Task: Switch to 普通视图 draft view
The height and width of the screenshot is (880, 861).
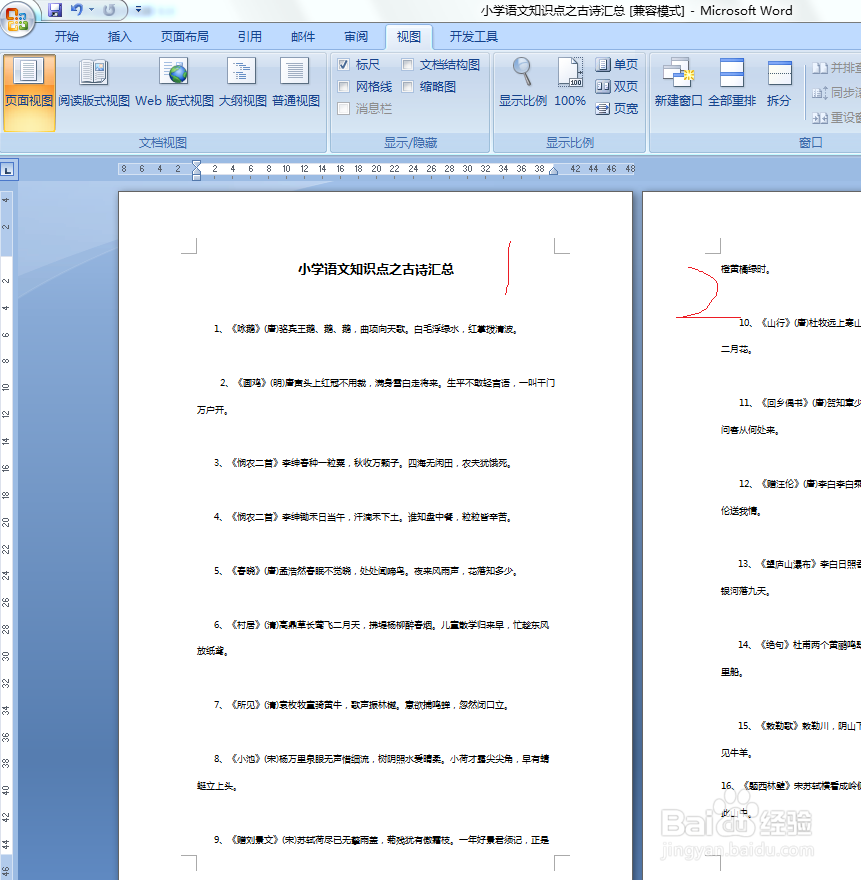Action: click(296, 84)
